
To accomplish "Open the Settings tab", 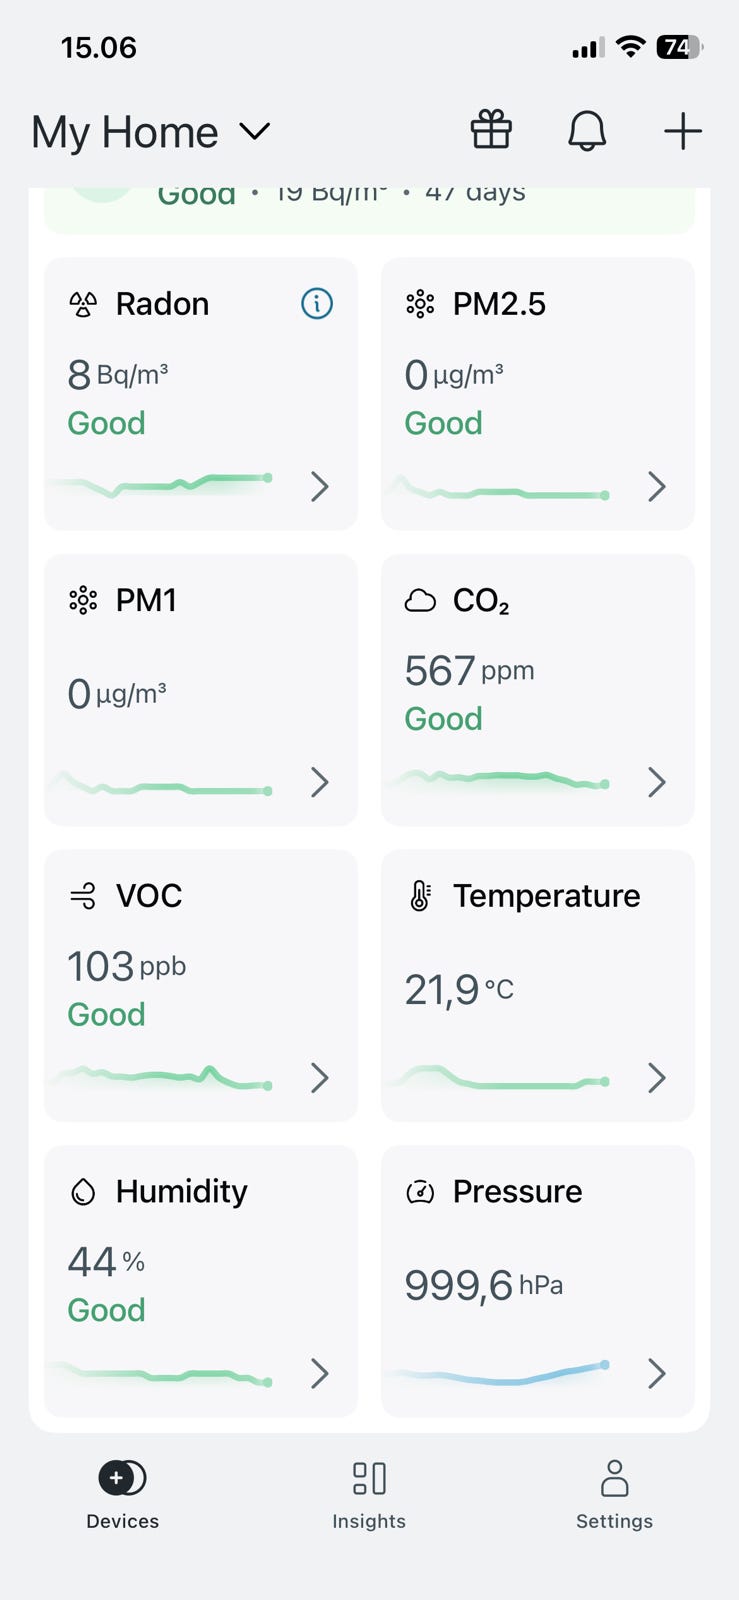I will click(x=614, y=1494).
